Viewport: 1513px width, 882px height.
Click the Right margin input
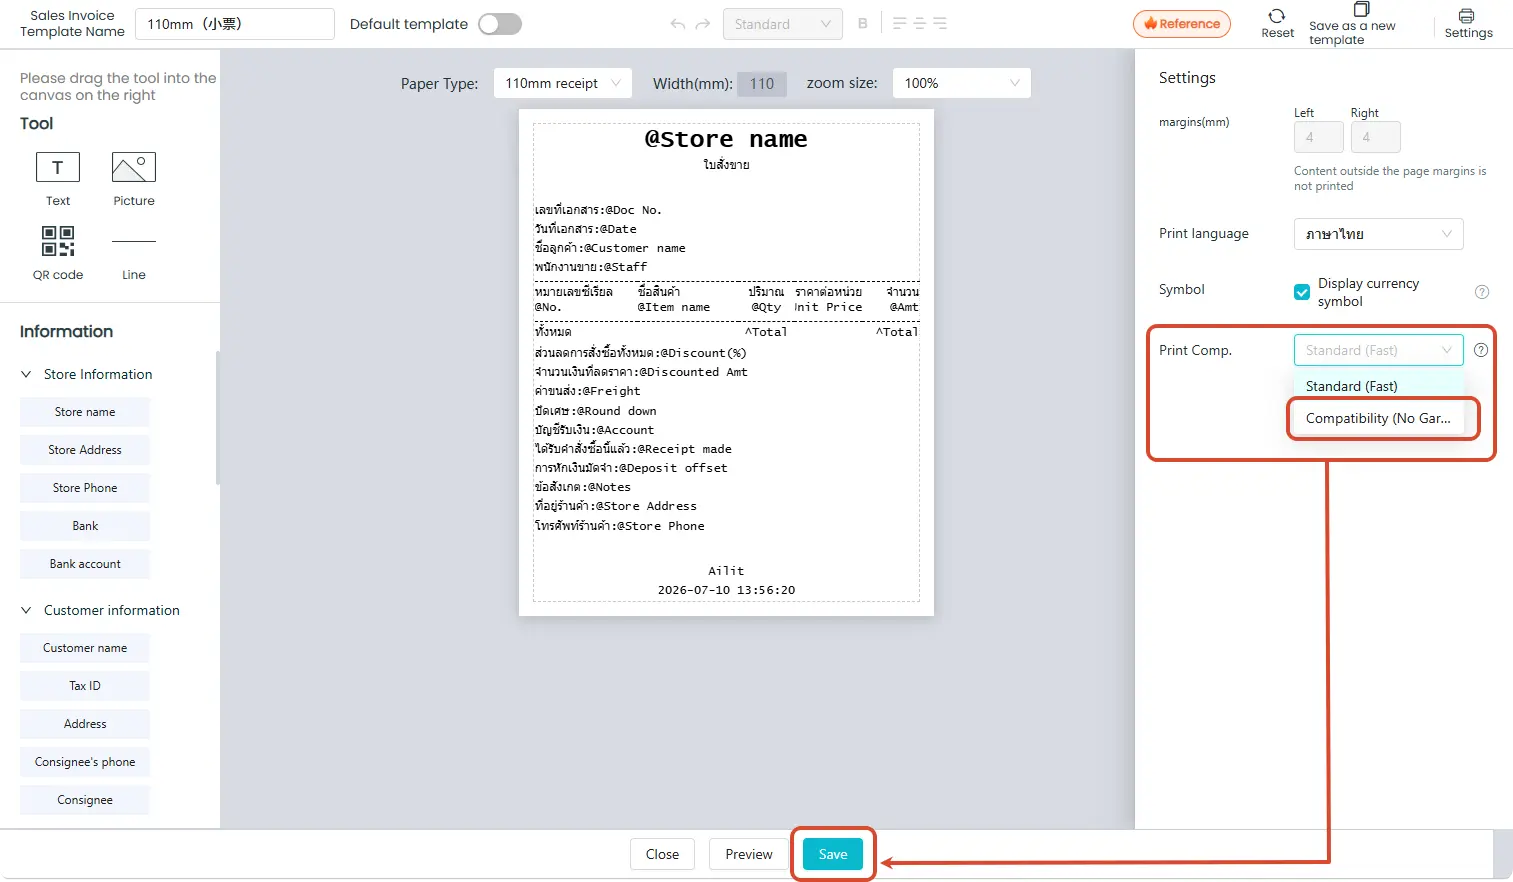pyautogui.click(x=1376, y=137)
